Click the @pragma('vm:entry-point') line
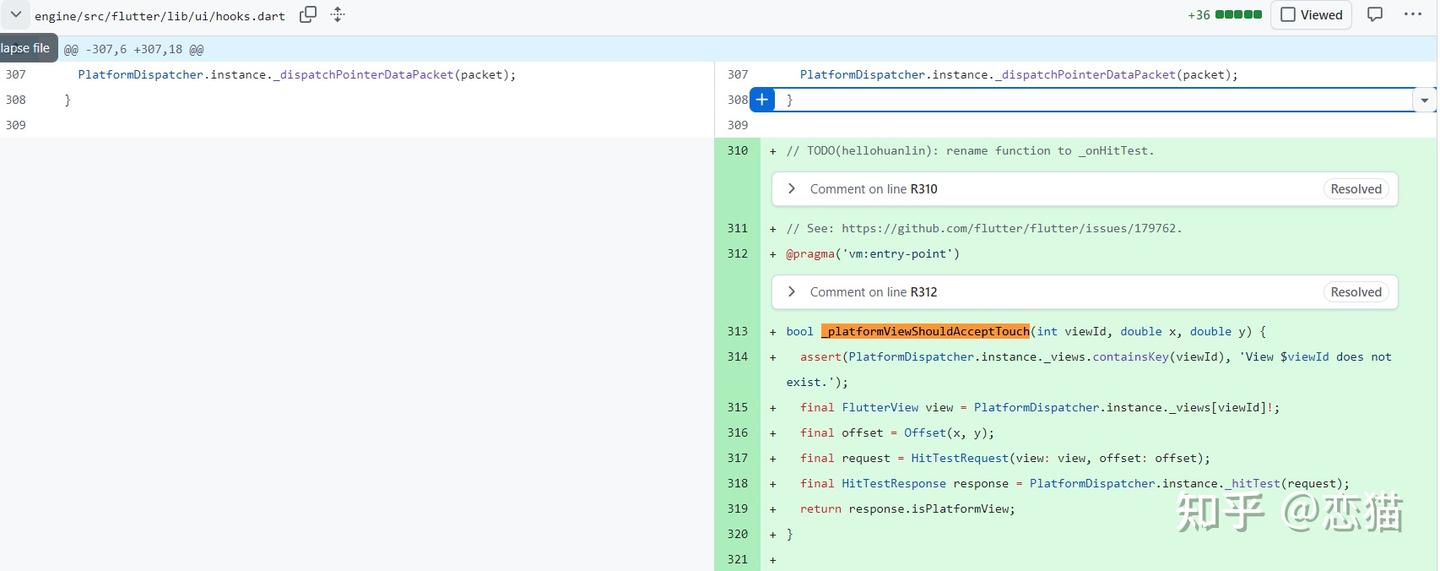The width and height of the screenshot is (1440, 571). pos(873,254)
